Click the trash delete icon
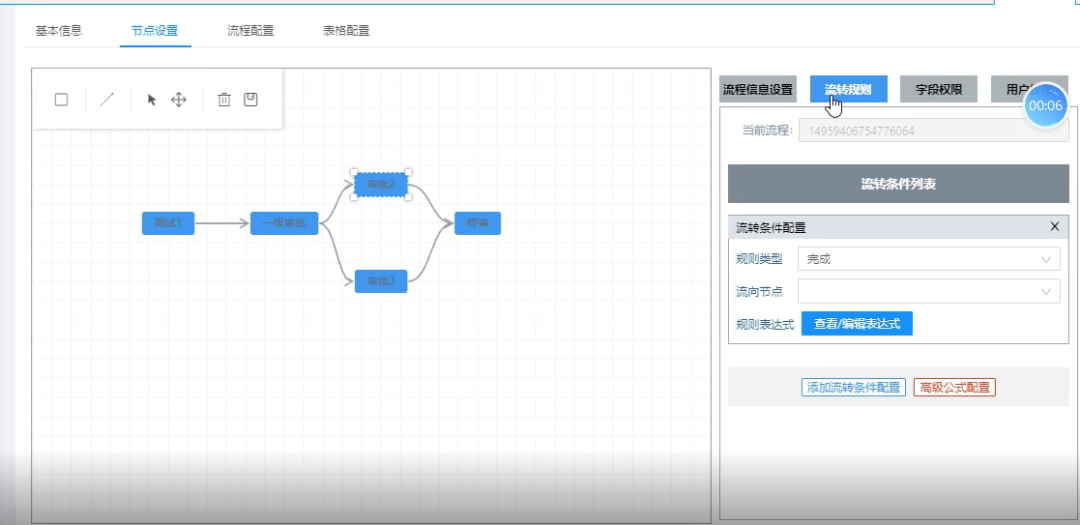The width and height of the screenshot is (1080, 525). click(224, 99)
